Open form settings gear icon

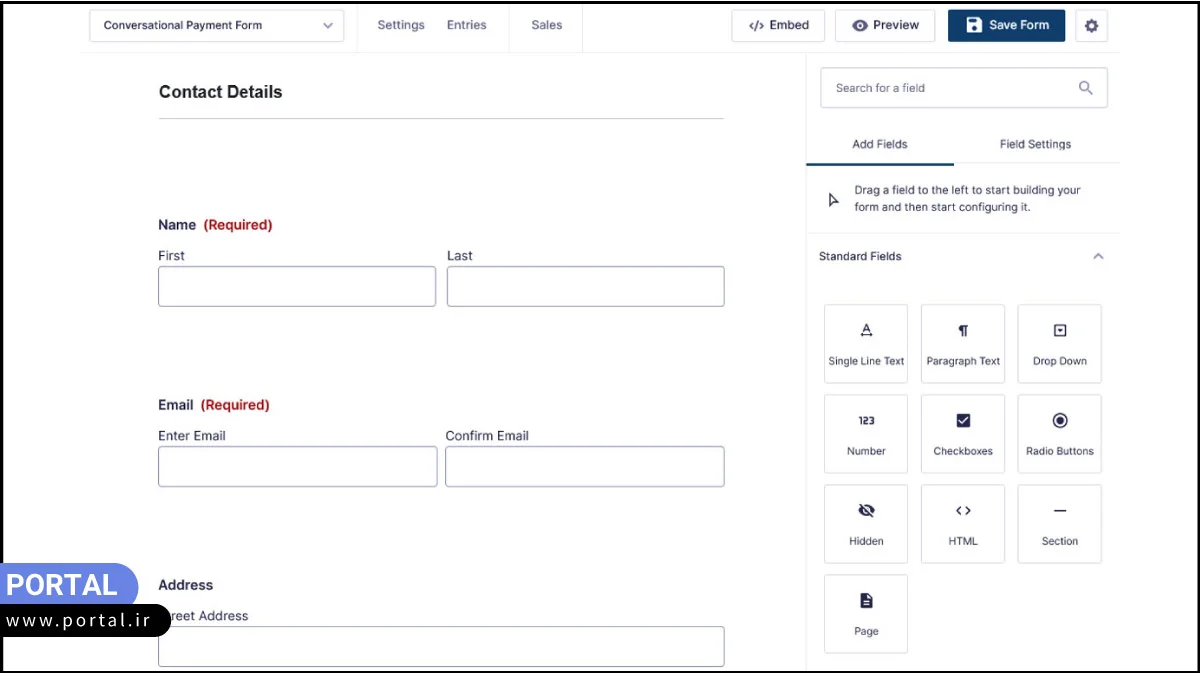pos(1091,26)
